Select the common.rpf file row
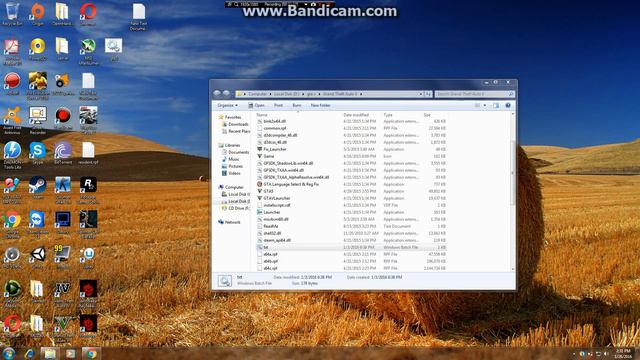 (x=351, y=128)
